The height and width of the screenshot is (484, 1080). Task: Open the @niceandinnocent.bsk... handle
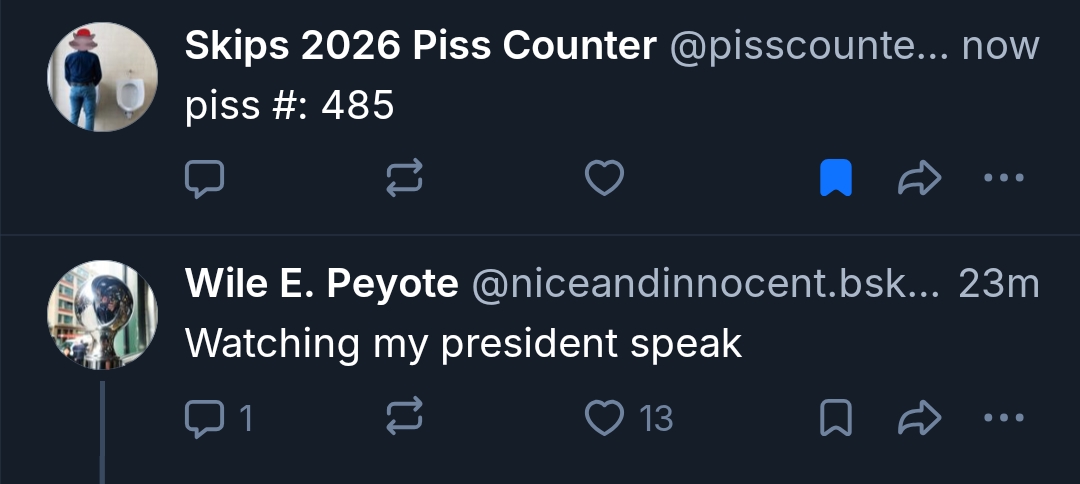pyautogui.click(x=705, y=285)
